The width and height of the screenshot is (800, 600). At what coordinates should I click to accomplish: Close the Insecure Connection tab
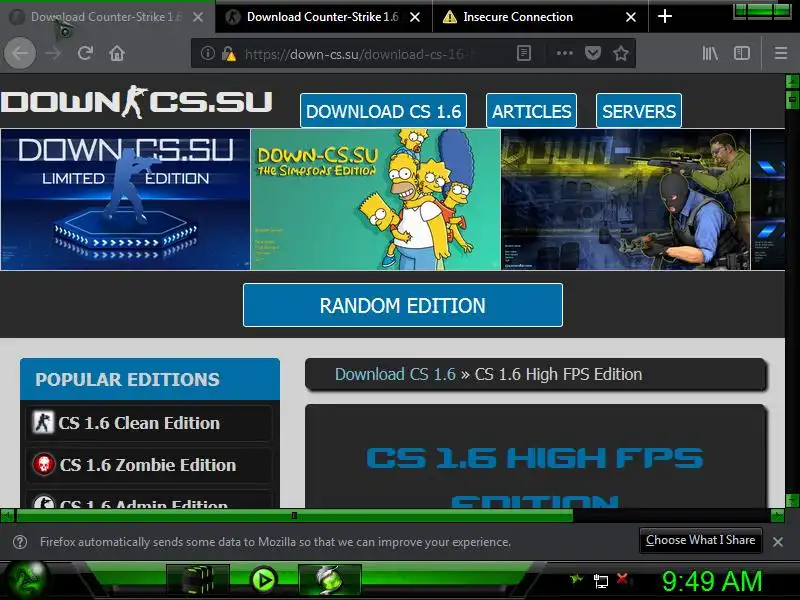[x=631, y=17]
